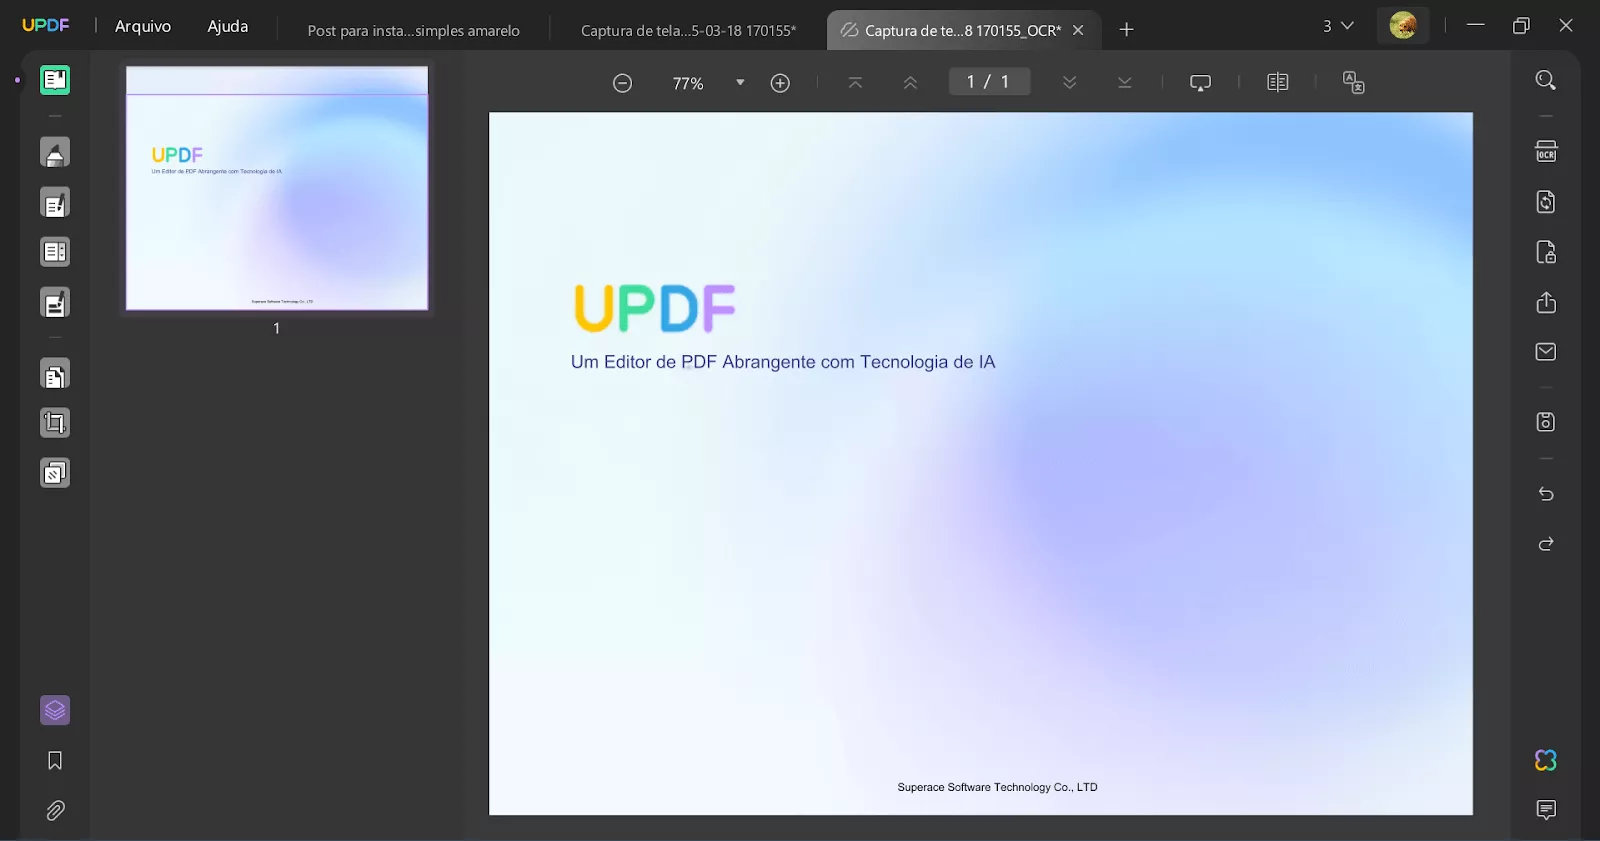1600x841 pixels.
Task: Zoom out with the minus button
Action: click(x=622, y=83)
